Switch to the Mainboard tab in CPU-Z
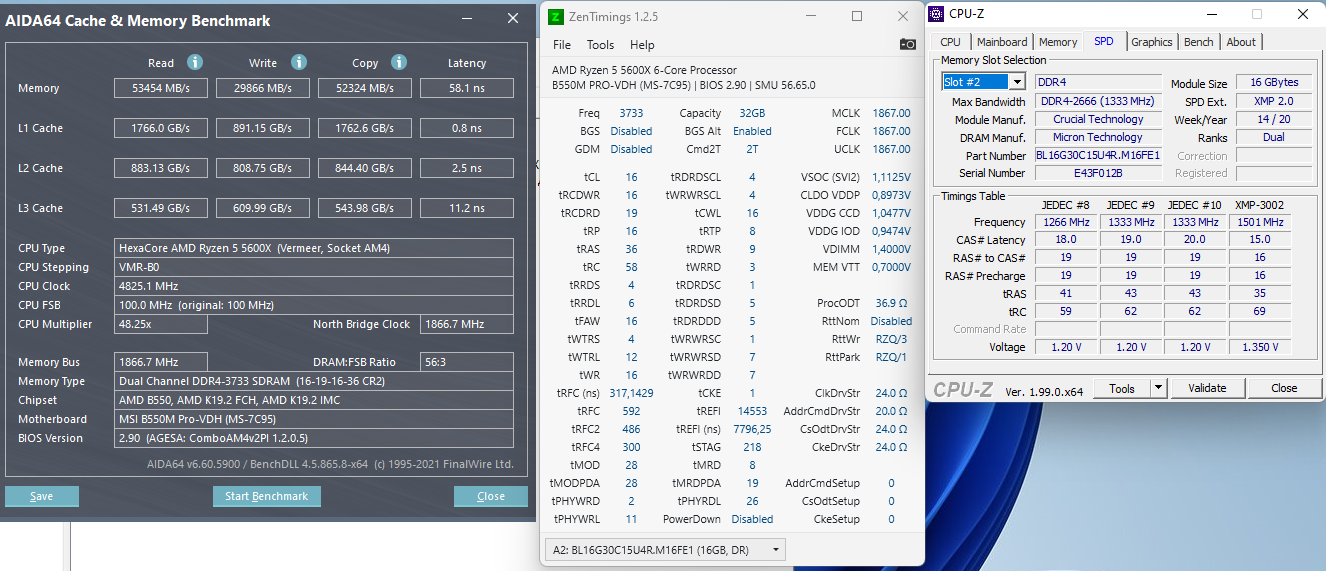The image size is (1326, 571). 1002,42
